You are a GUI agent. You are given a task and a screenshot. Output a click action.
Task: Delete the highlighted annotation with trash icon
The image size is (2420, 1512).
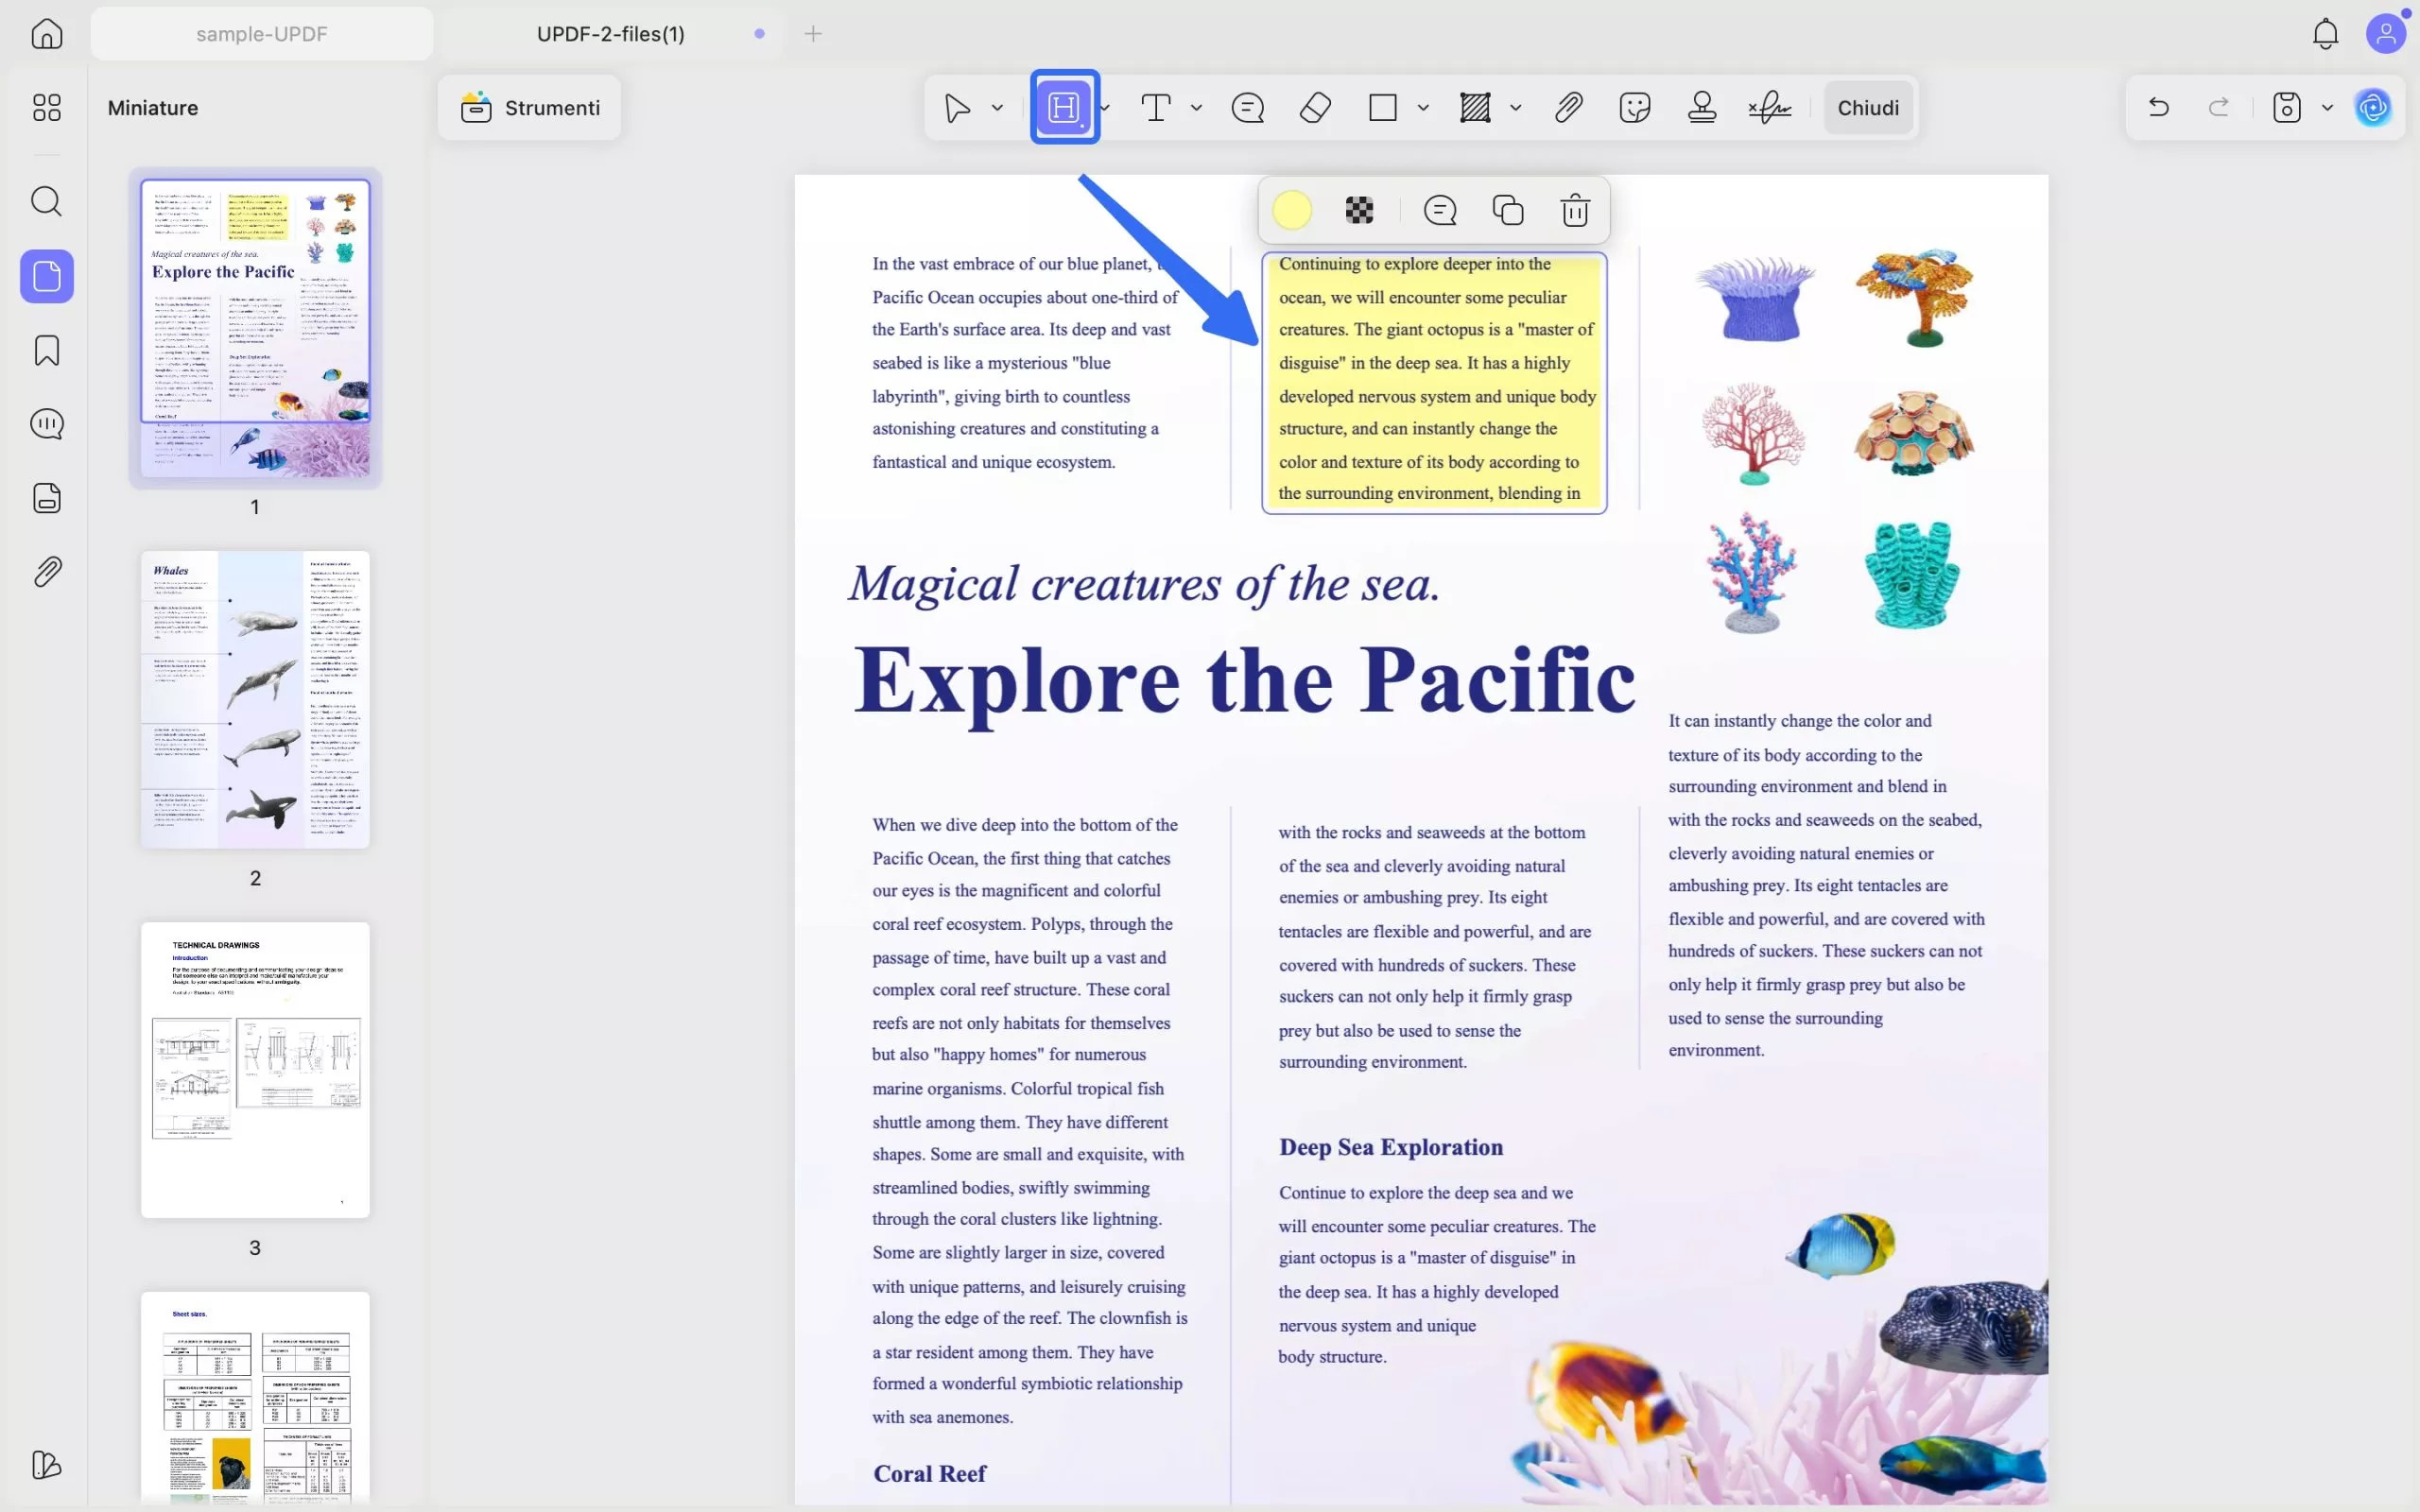click(x=1575, y=210)
